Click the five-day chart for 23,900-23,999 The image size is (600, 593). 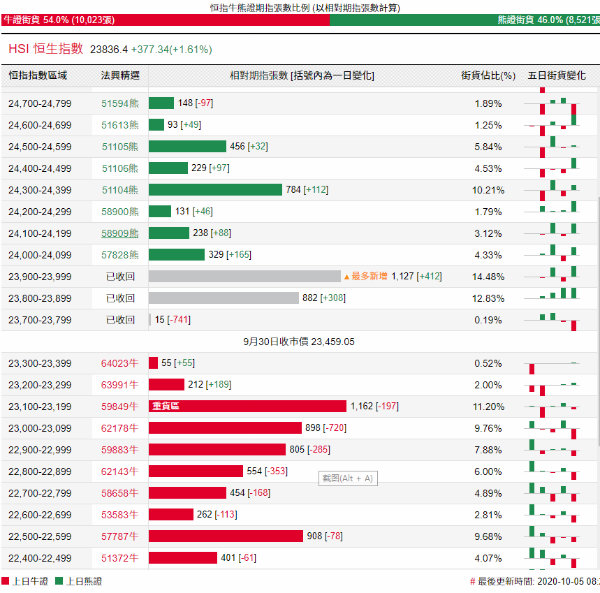pyautogui.click(x=552, y=276)
